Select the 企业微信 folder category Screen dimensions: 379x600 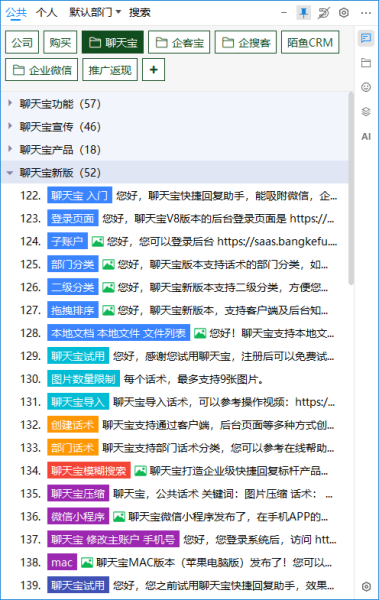pyautogui.click(x=42, y=70)
